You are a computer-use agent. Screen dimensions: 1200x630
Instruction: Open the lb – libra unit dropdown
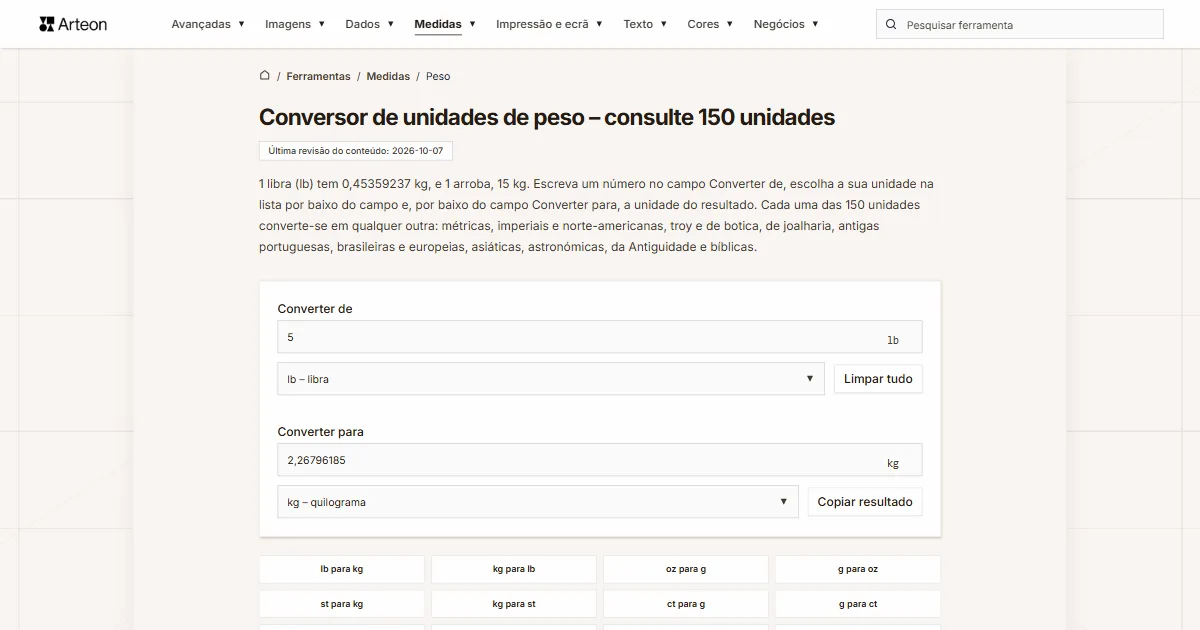(x=551, y=379)
